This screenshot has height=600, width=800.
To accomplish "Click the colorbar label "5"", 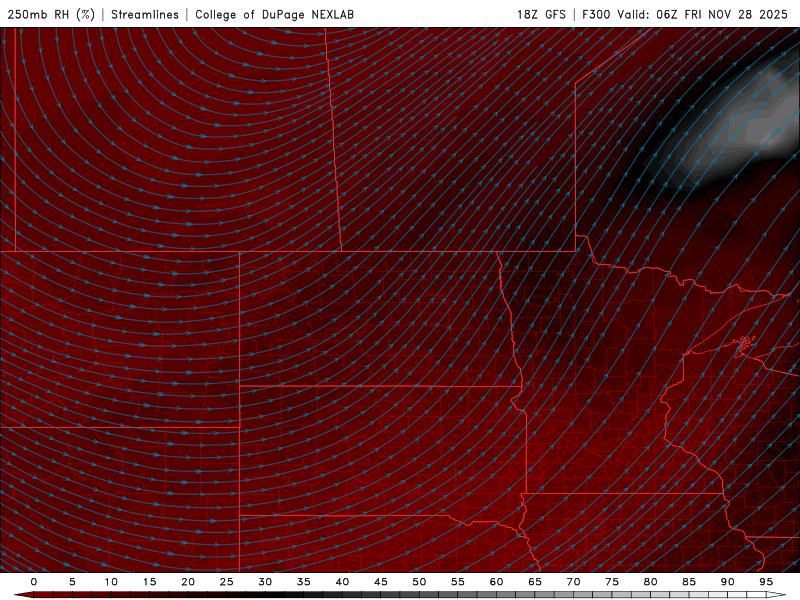I will point(72,582).
